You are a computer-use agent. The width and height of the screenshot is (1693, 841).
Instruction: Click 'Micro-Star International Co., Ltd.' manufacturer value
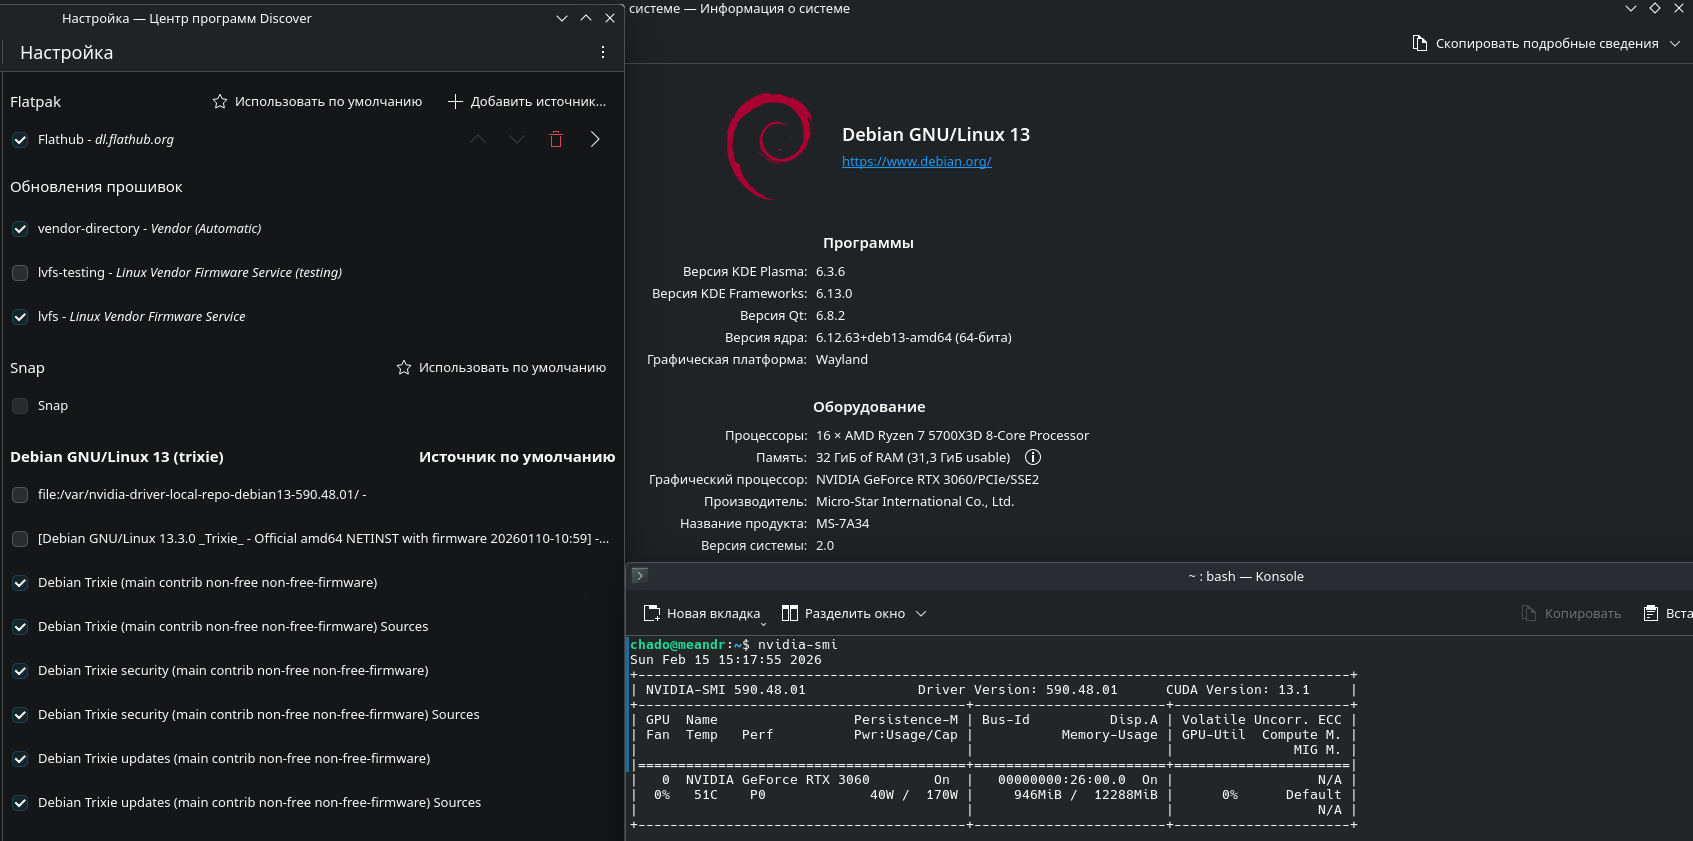tap(915, 502)
